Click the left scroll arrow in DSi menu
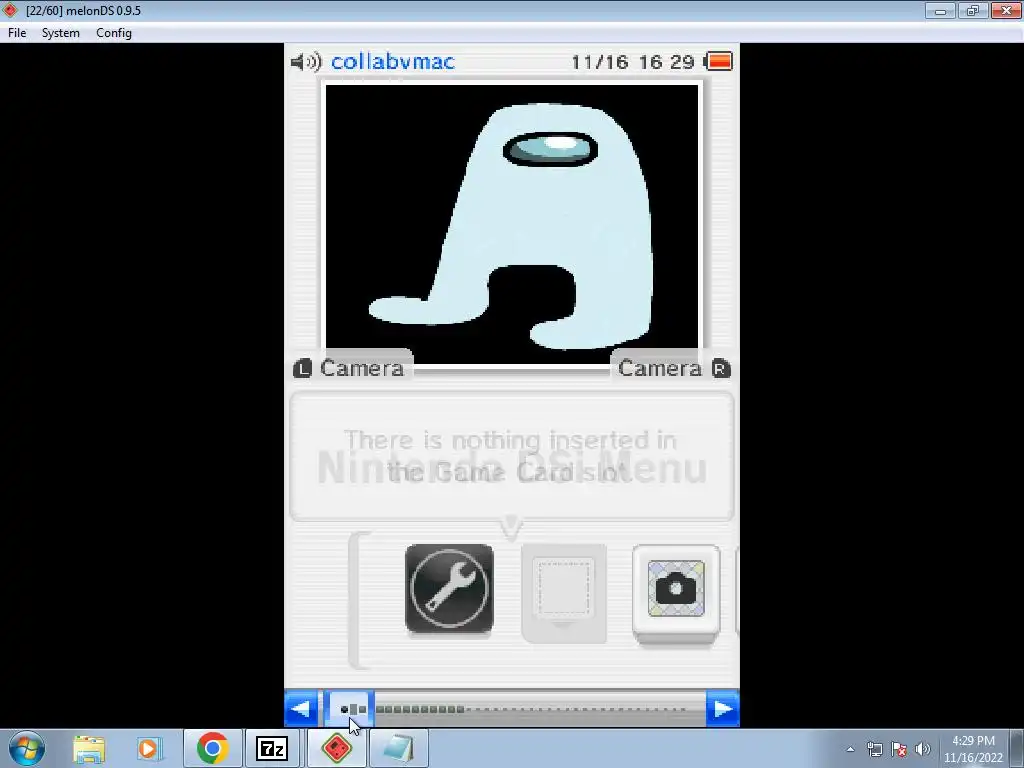 [x=301, y=709]
